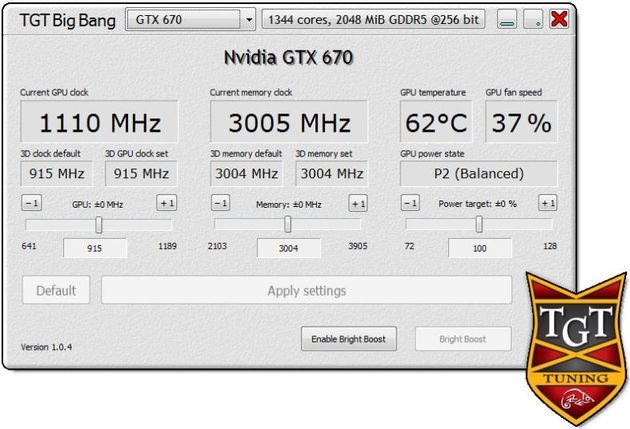
Task: Click the GPU fan speed readout 37 %
Action: 521,122
